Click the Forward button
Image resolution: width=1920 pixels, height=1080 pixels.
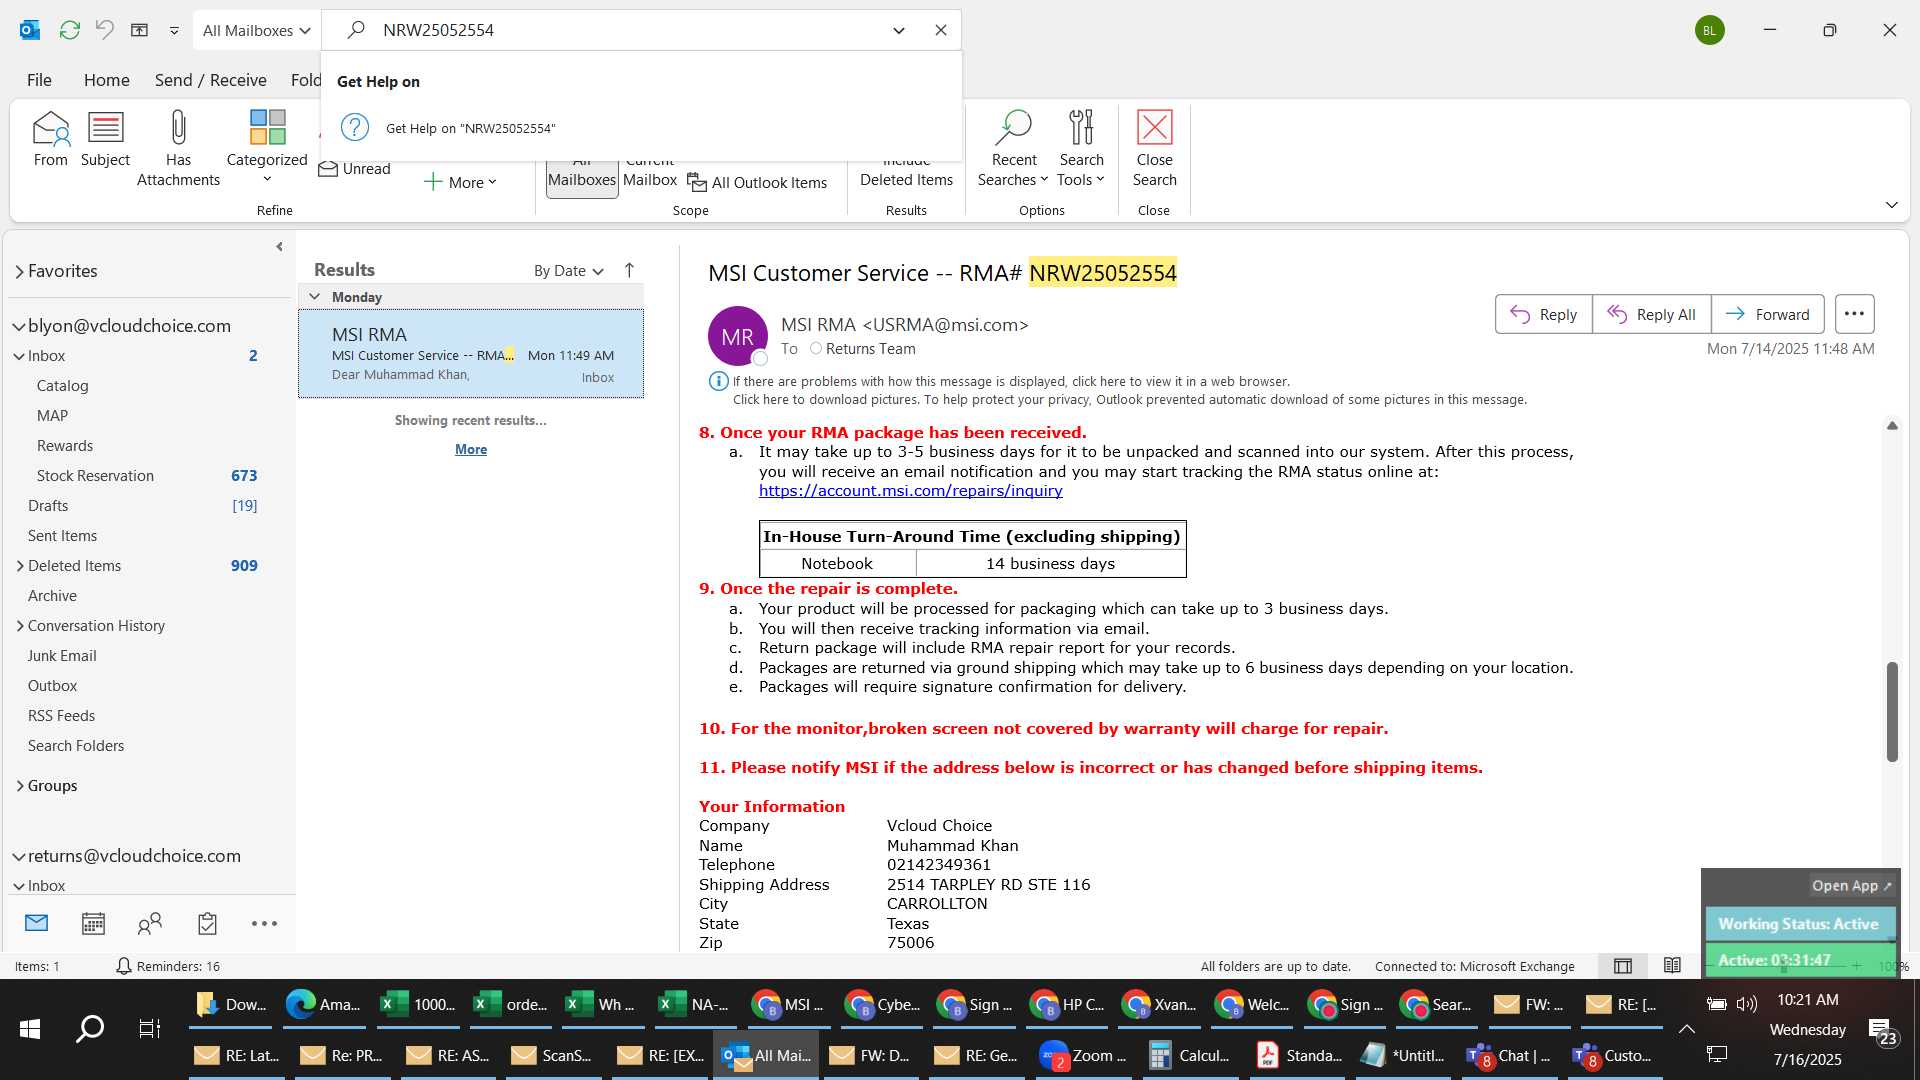click(1768, 314)
